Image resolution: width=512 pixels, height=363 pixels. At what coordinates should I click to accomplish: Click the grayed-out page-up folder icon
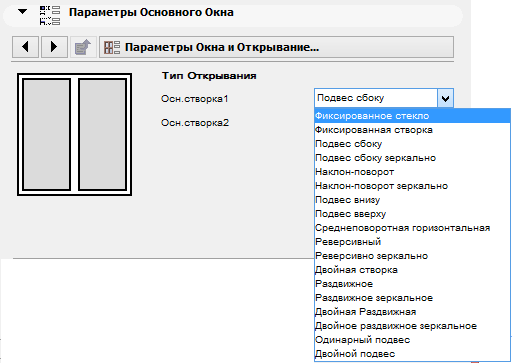click(83, 47)
